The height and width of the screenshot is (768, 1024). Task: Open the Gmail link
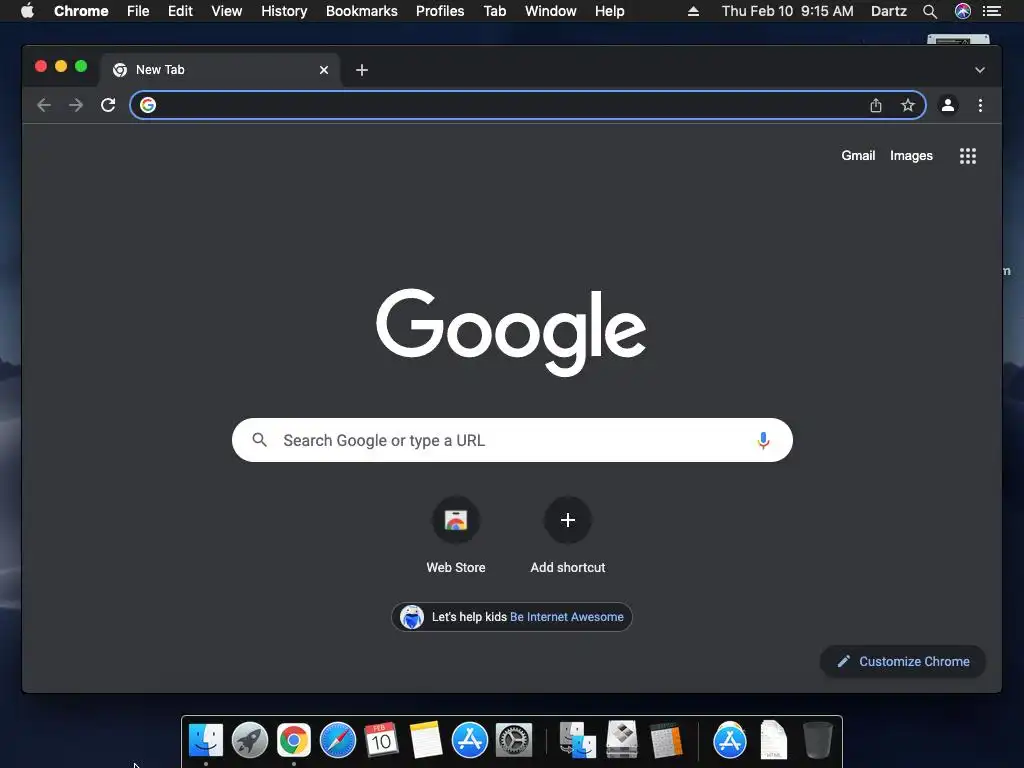tap(858, 155)
